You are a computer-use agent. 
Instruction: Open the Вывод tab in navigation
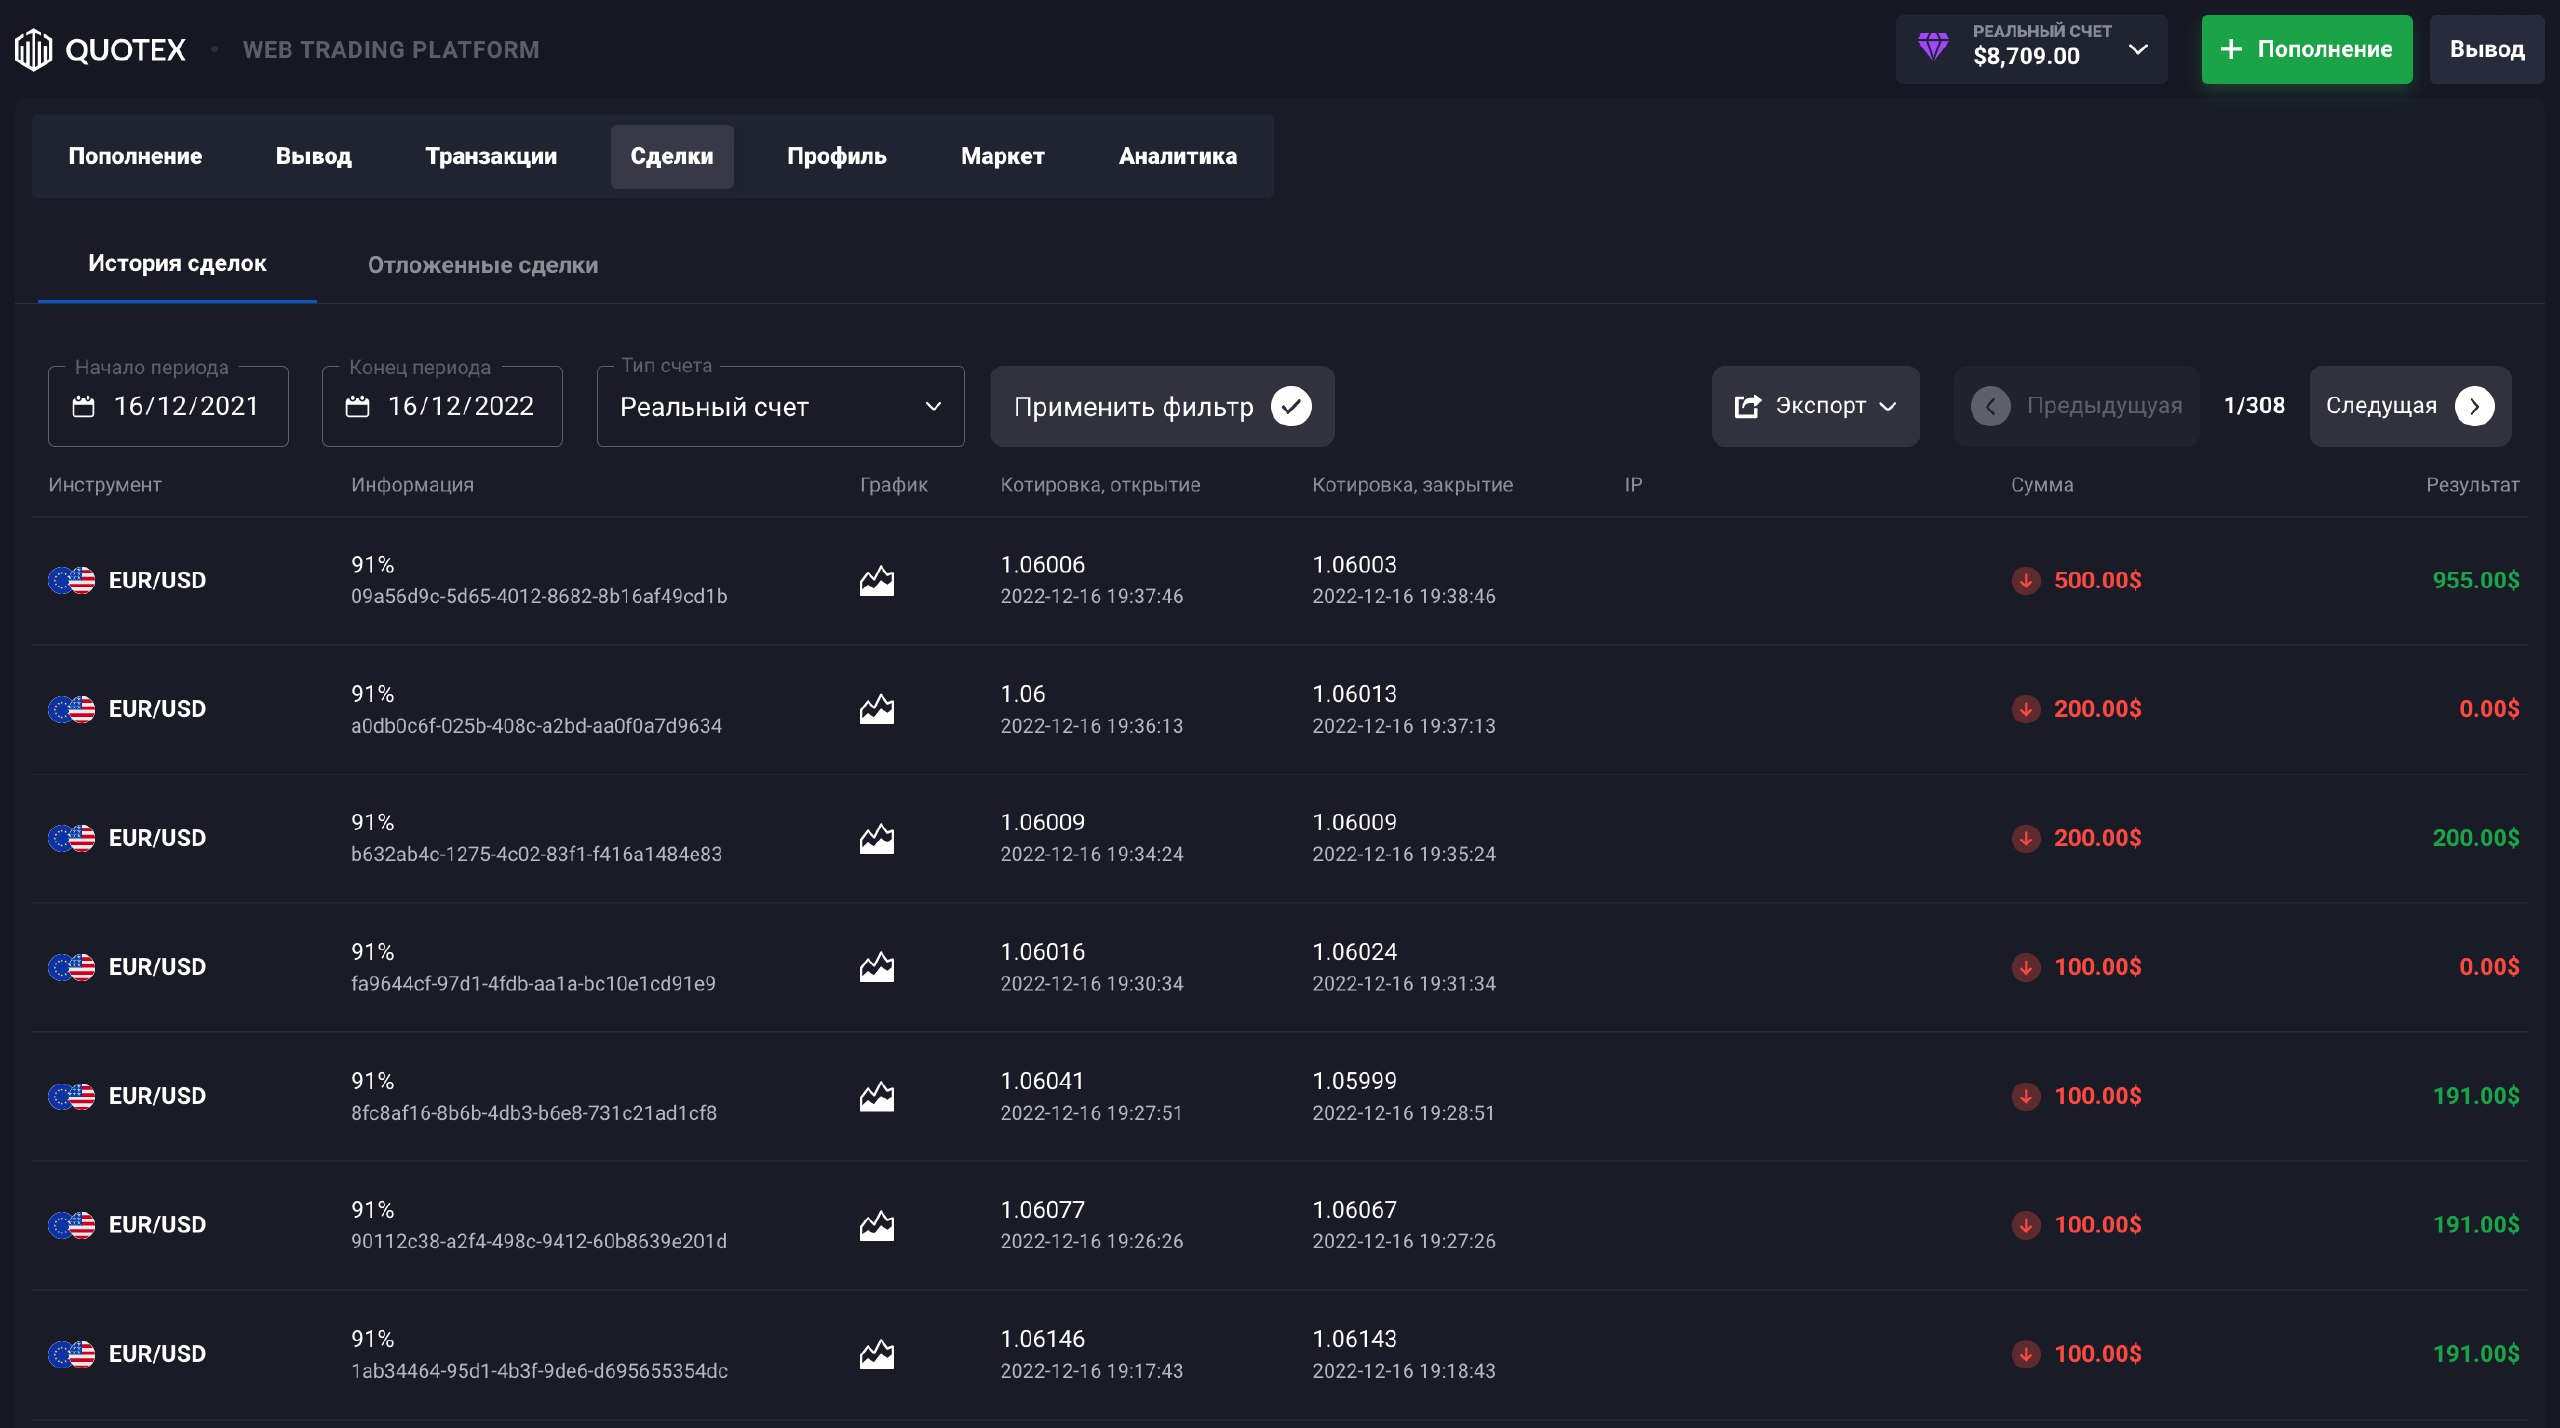click(313, 156)
